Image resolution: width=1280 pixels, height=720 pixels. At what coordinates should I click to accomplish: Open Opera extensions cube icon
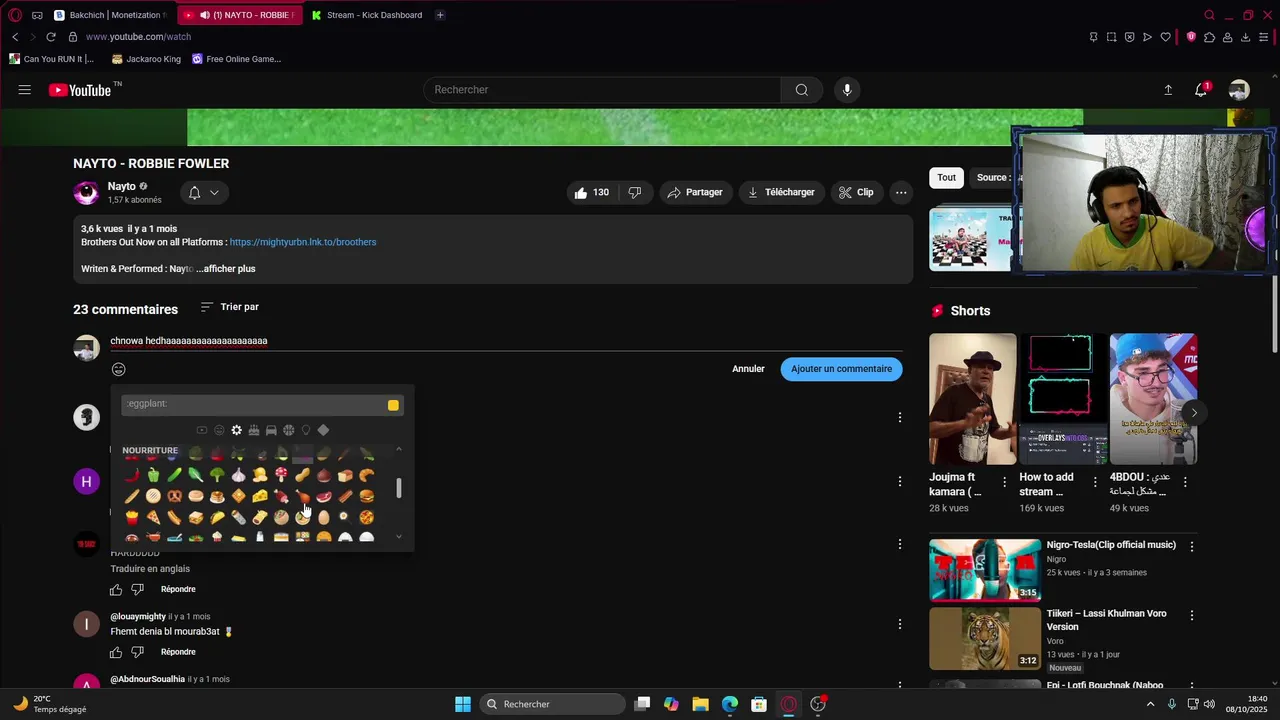[x=1209, y=37]
